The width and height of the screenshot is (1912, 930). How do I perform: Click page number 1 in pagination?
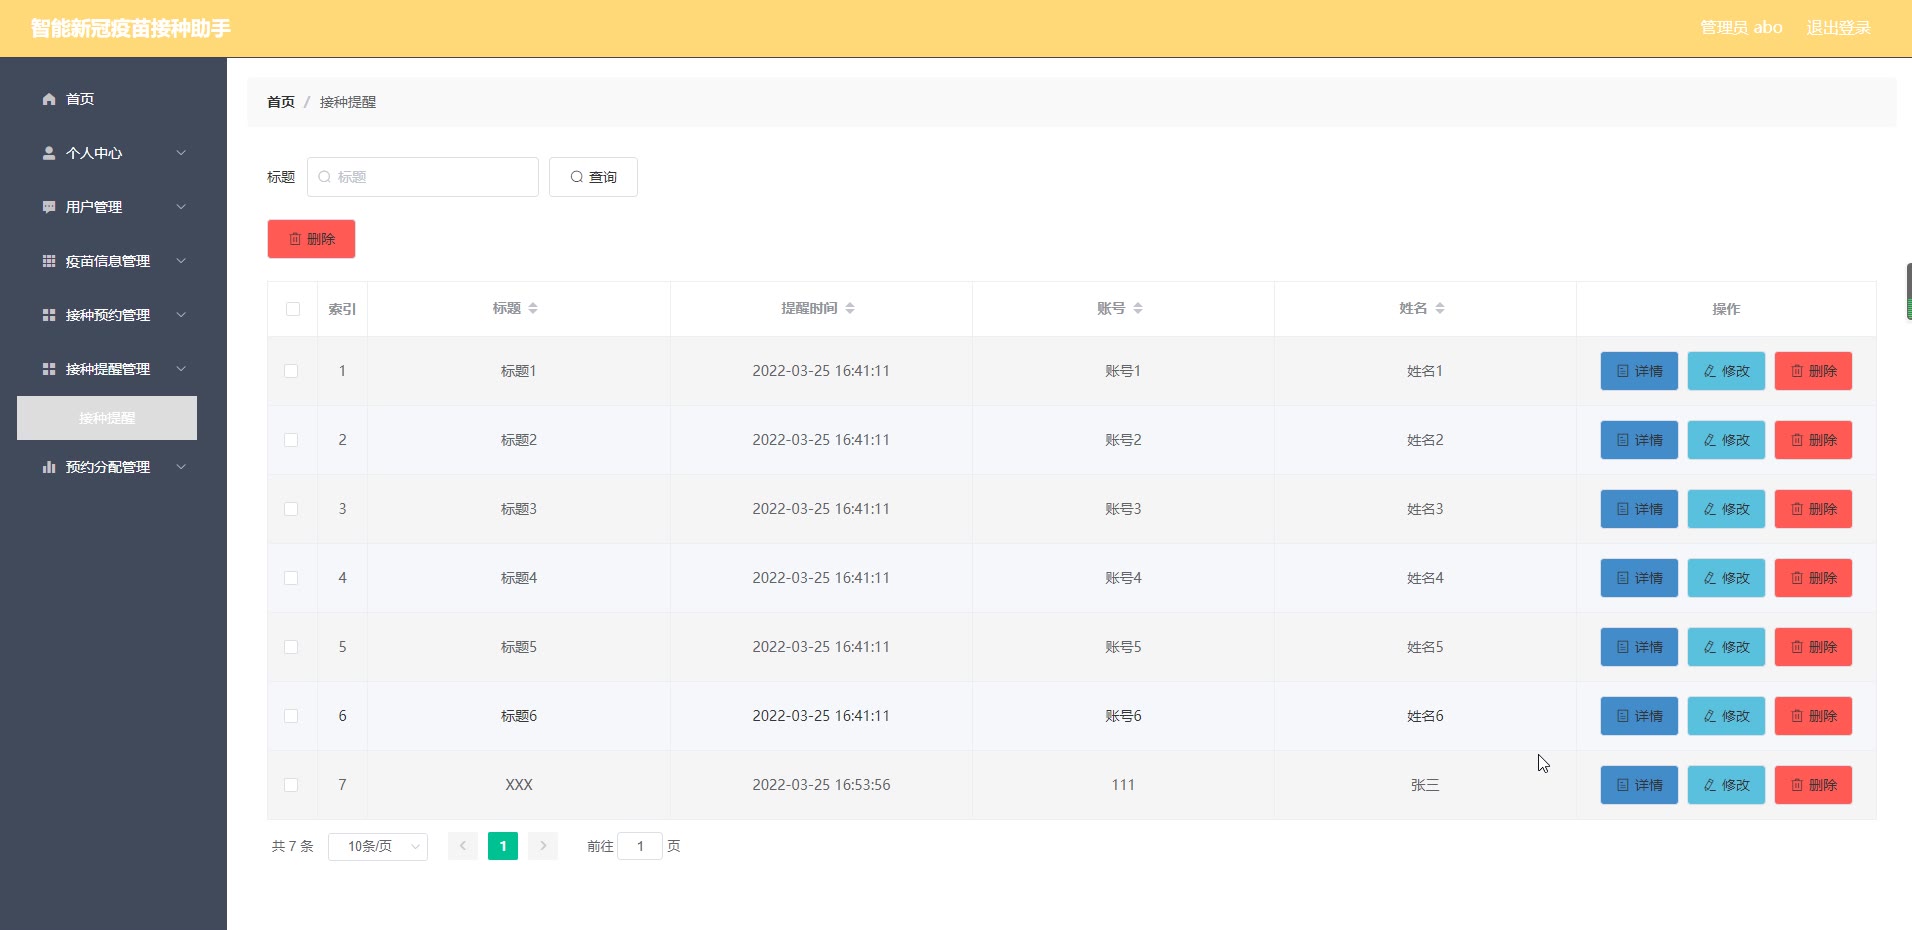503,846
